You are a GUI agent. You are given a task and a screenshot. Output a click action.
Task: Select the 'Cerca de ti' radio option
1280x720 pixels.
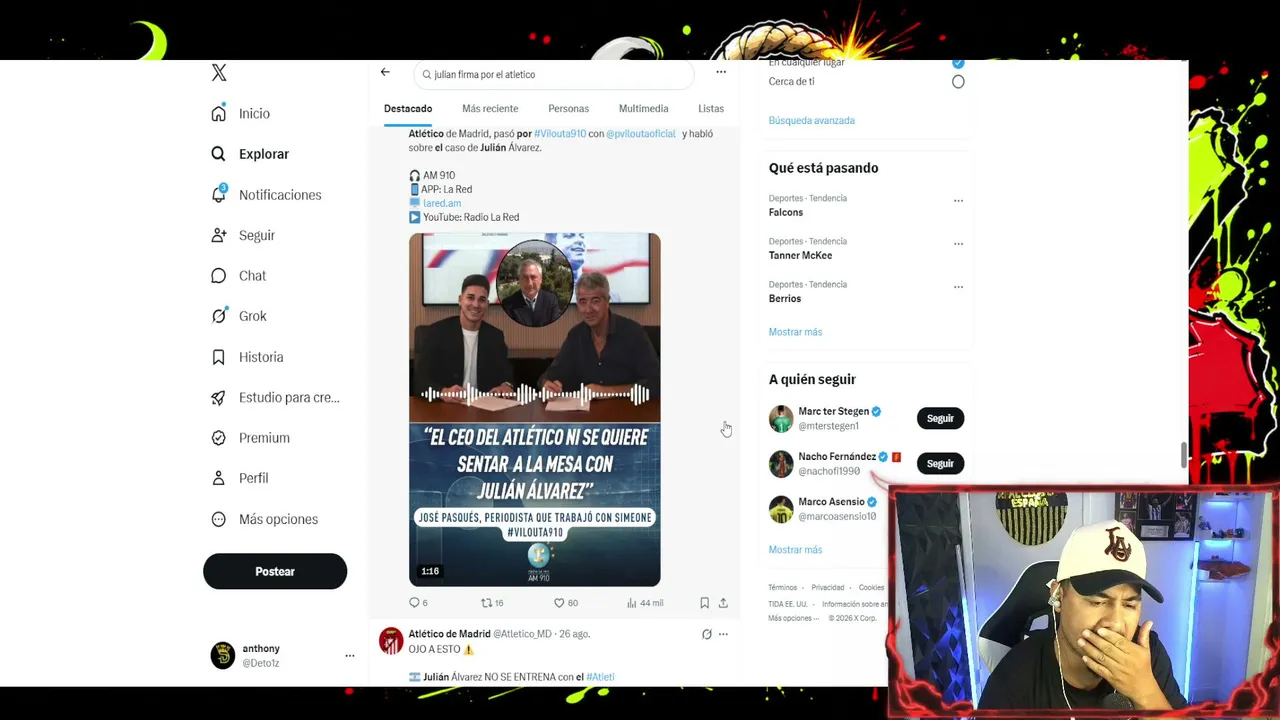coord(958,82)
